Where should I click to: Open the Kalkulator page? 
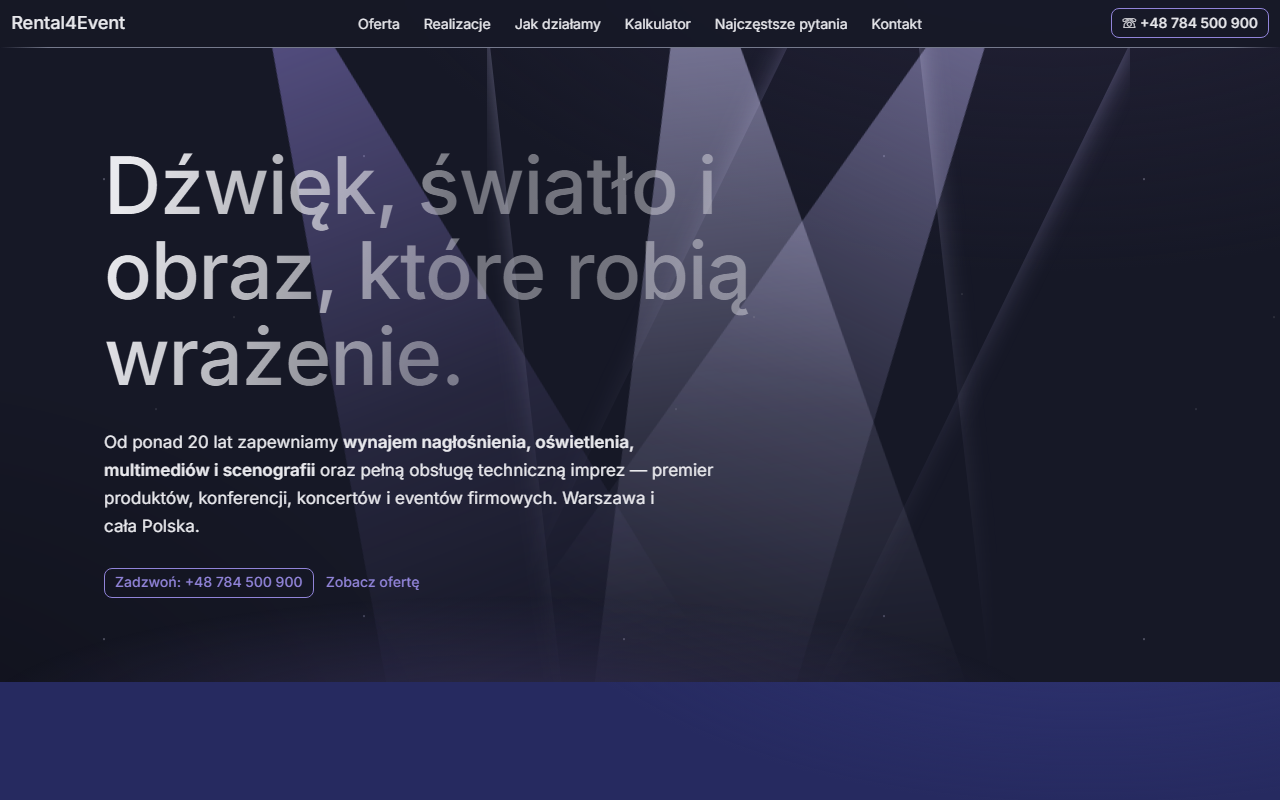click(x=658, y=24)
